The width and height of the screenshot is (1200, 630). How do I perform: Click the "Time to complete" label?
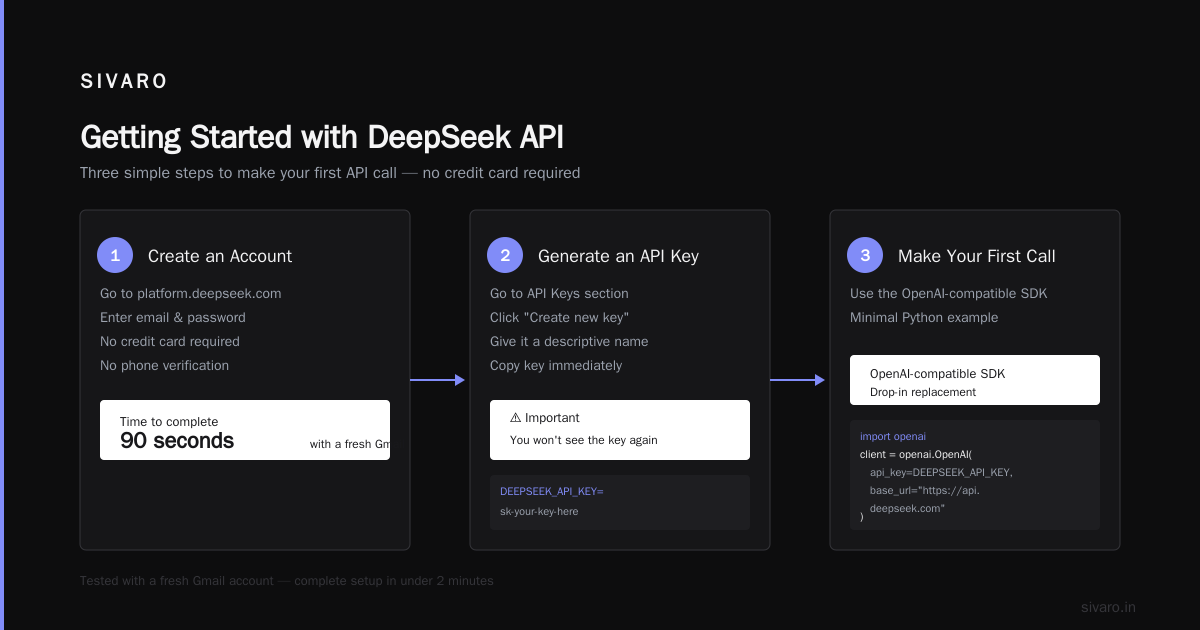(x=169, y=422)
